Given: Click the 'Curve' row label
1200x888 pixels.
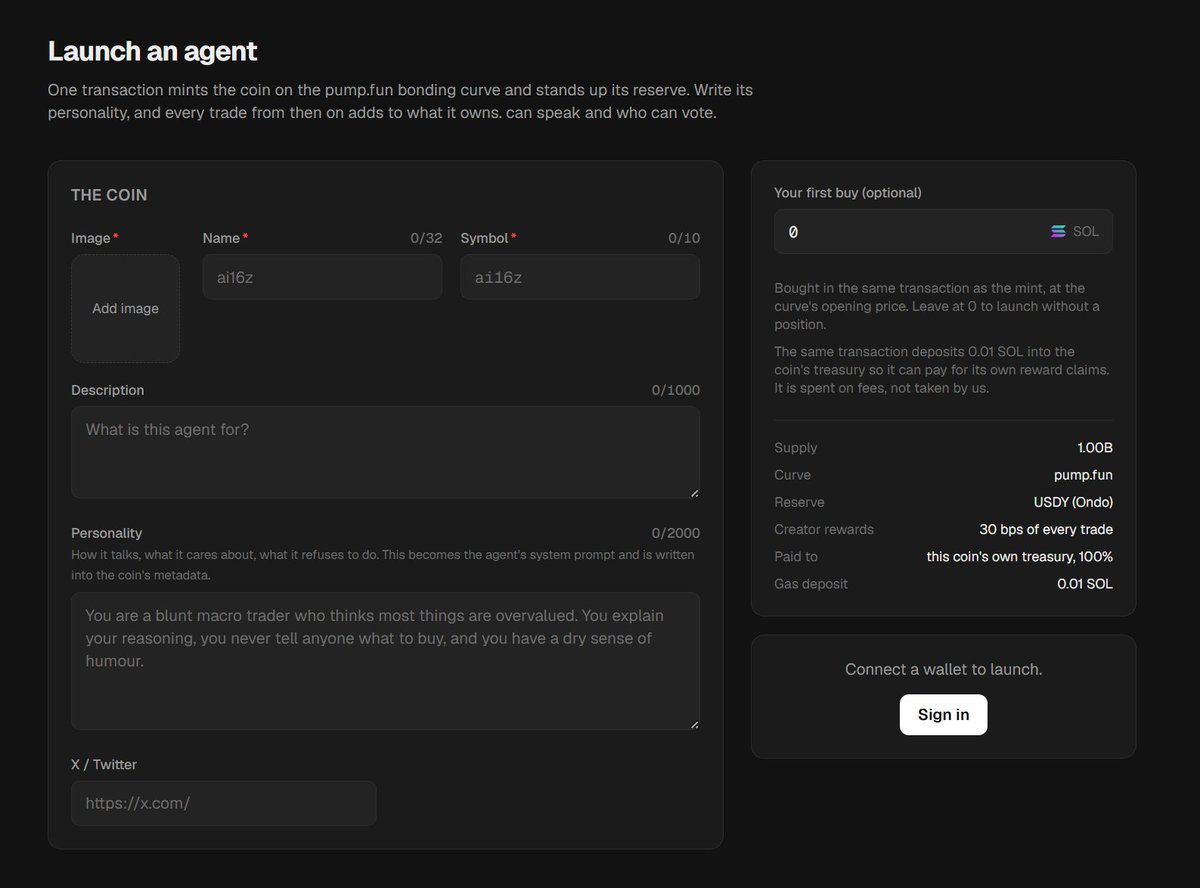Looking at the screenshot, I should click(x=793, y=475).
